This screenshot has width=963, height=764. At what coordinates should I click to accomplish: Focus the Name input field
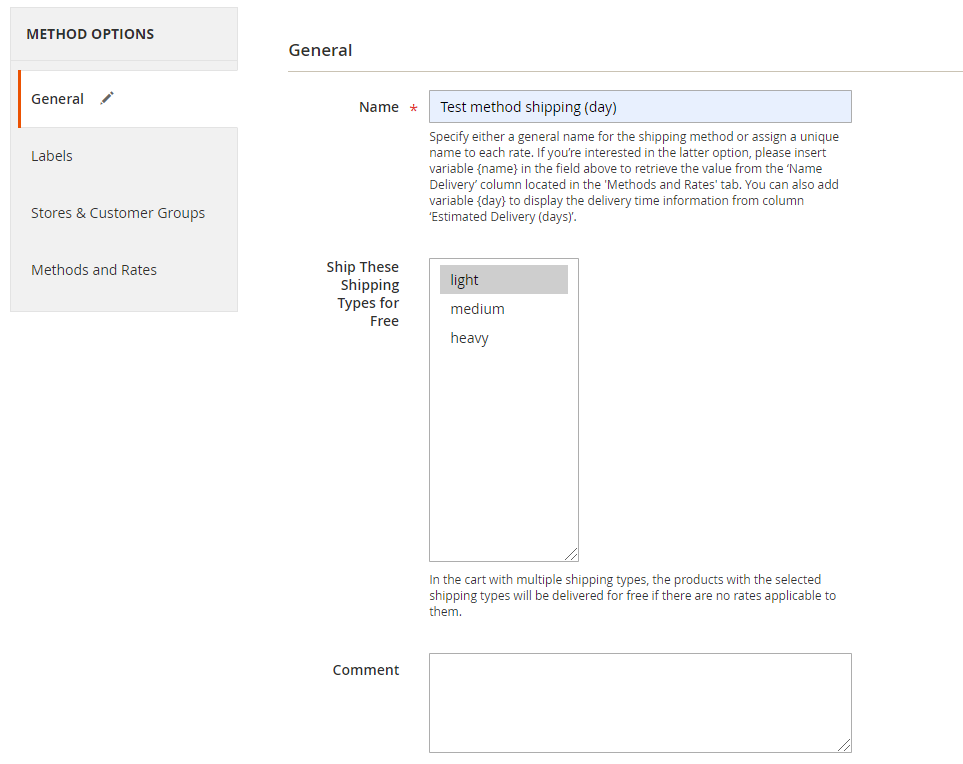[x=640, y=107]
